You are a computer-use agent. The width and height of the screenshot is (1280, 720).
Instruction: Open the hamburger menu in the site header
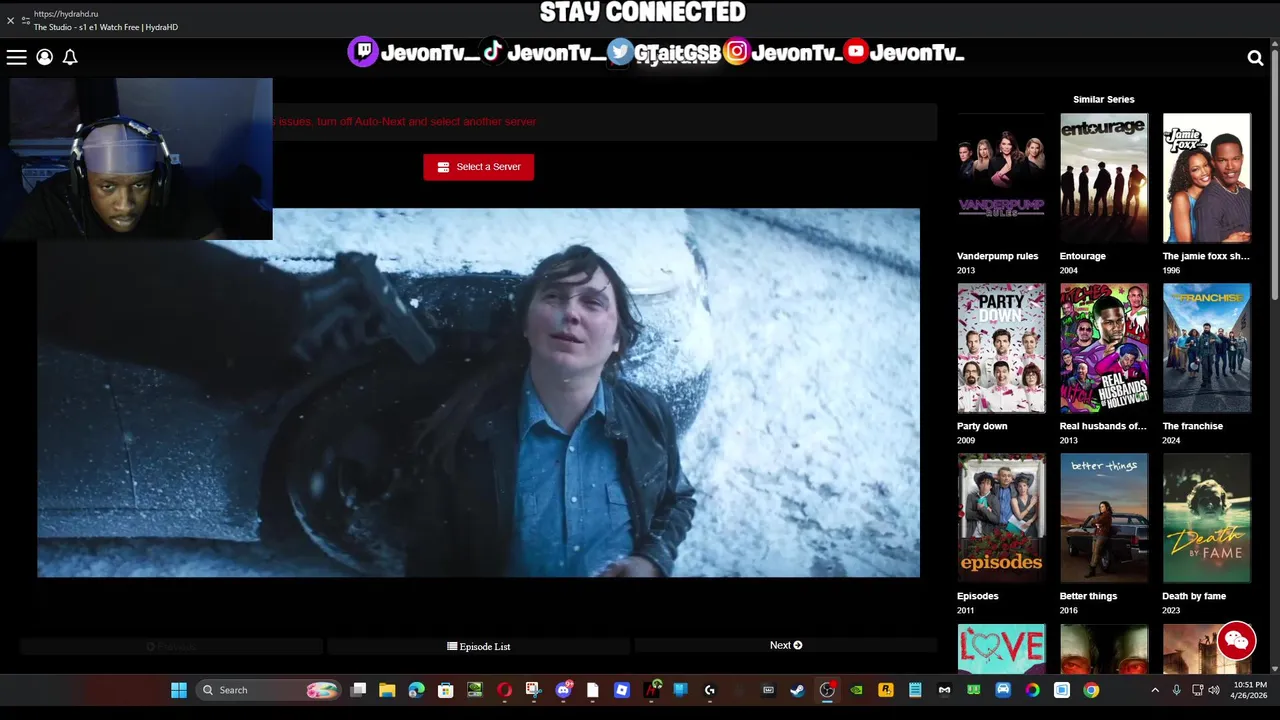16,57
